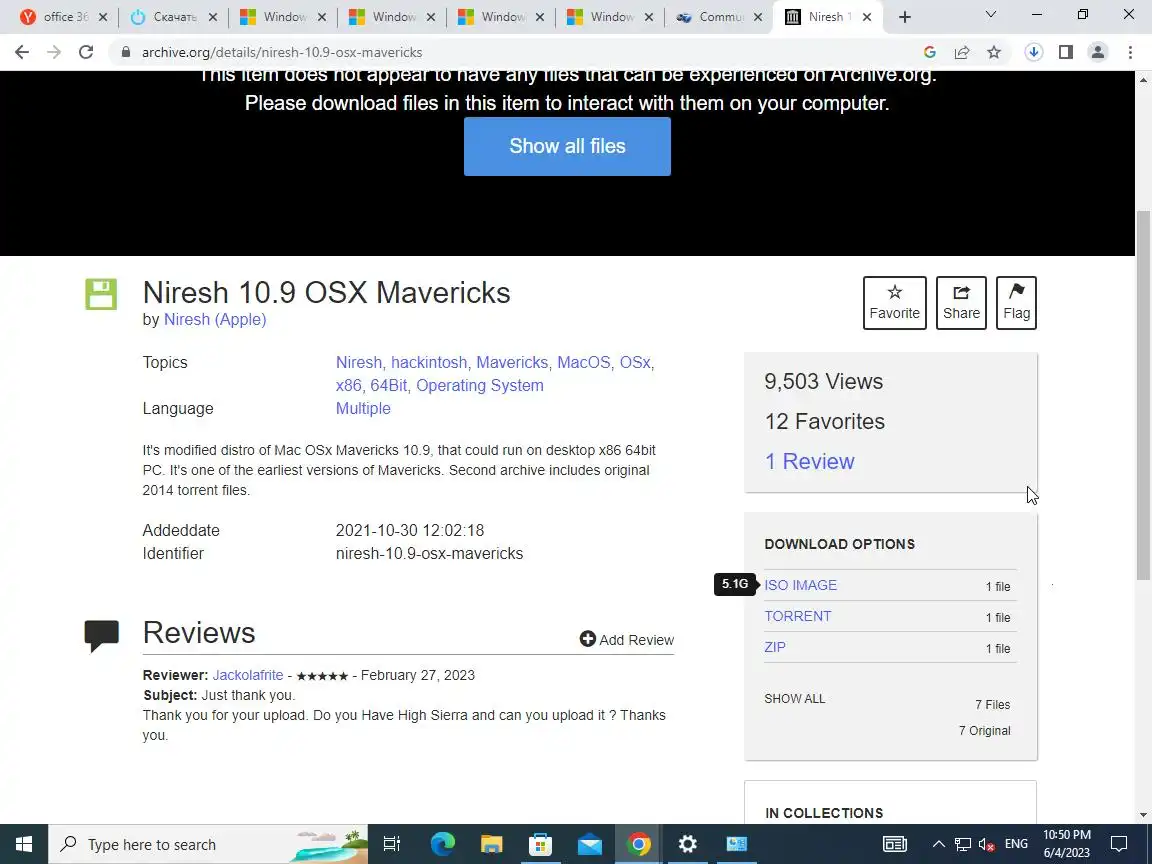Open the hackintosh topic link
This screenshot has height=864, width=1152.
429,362
